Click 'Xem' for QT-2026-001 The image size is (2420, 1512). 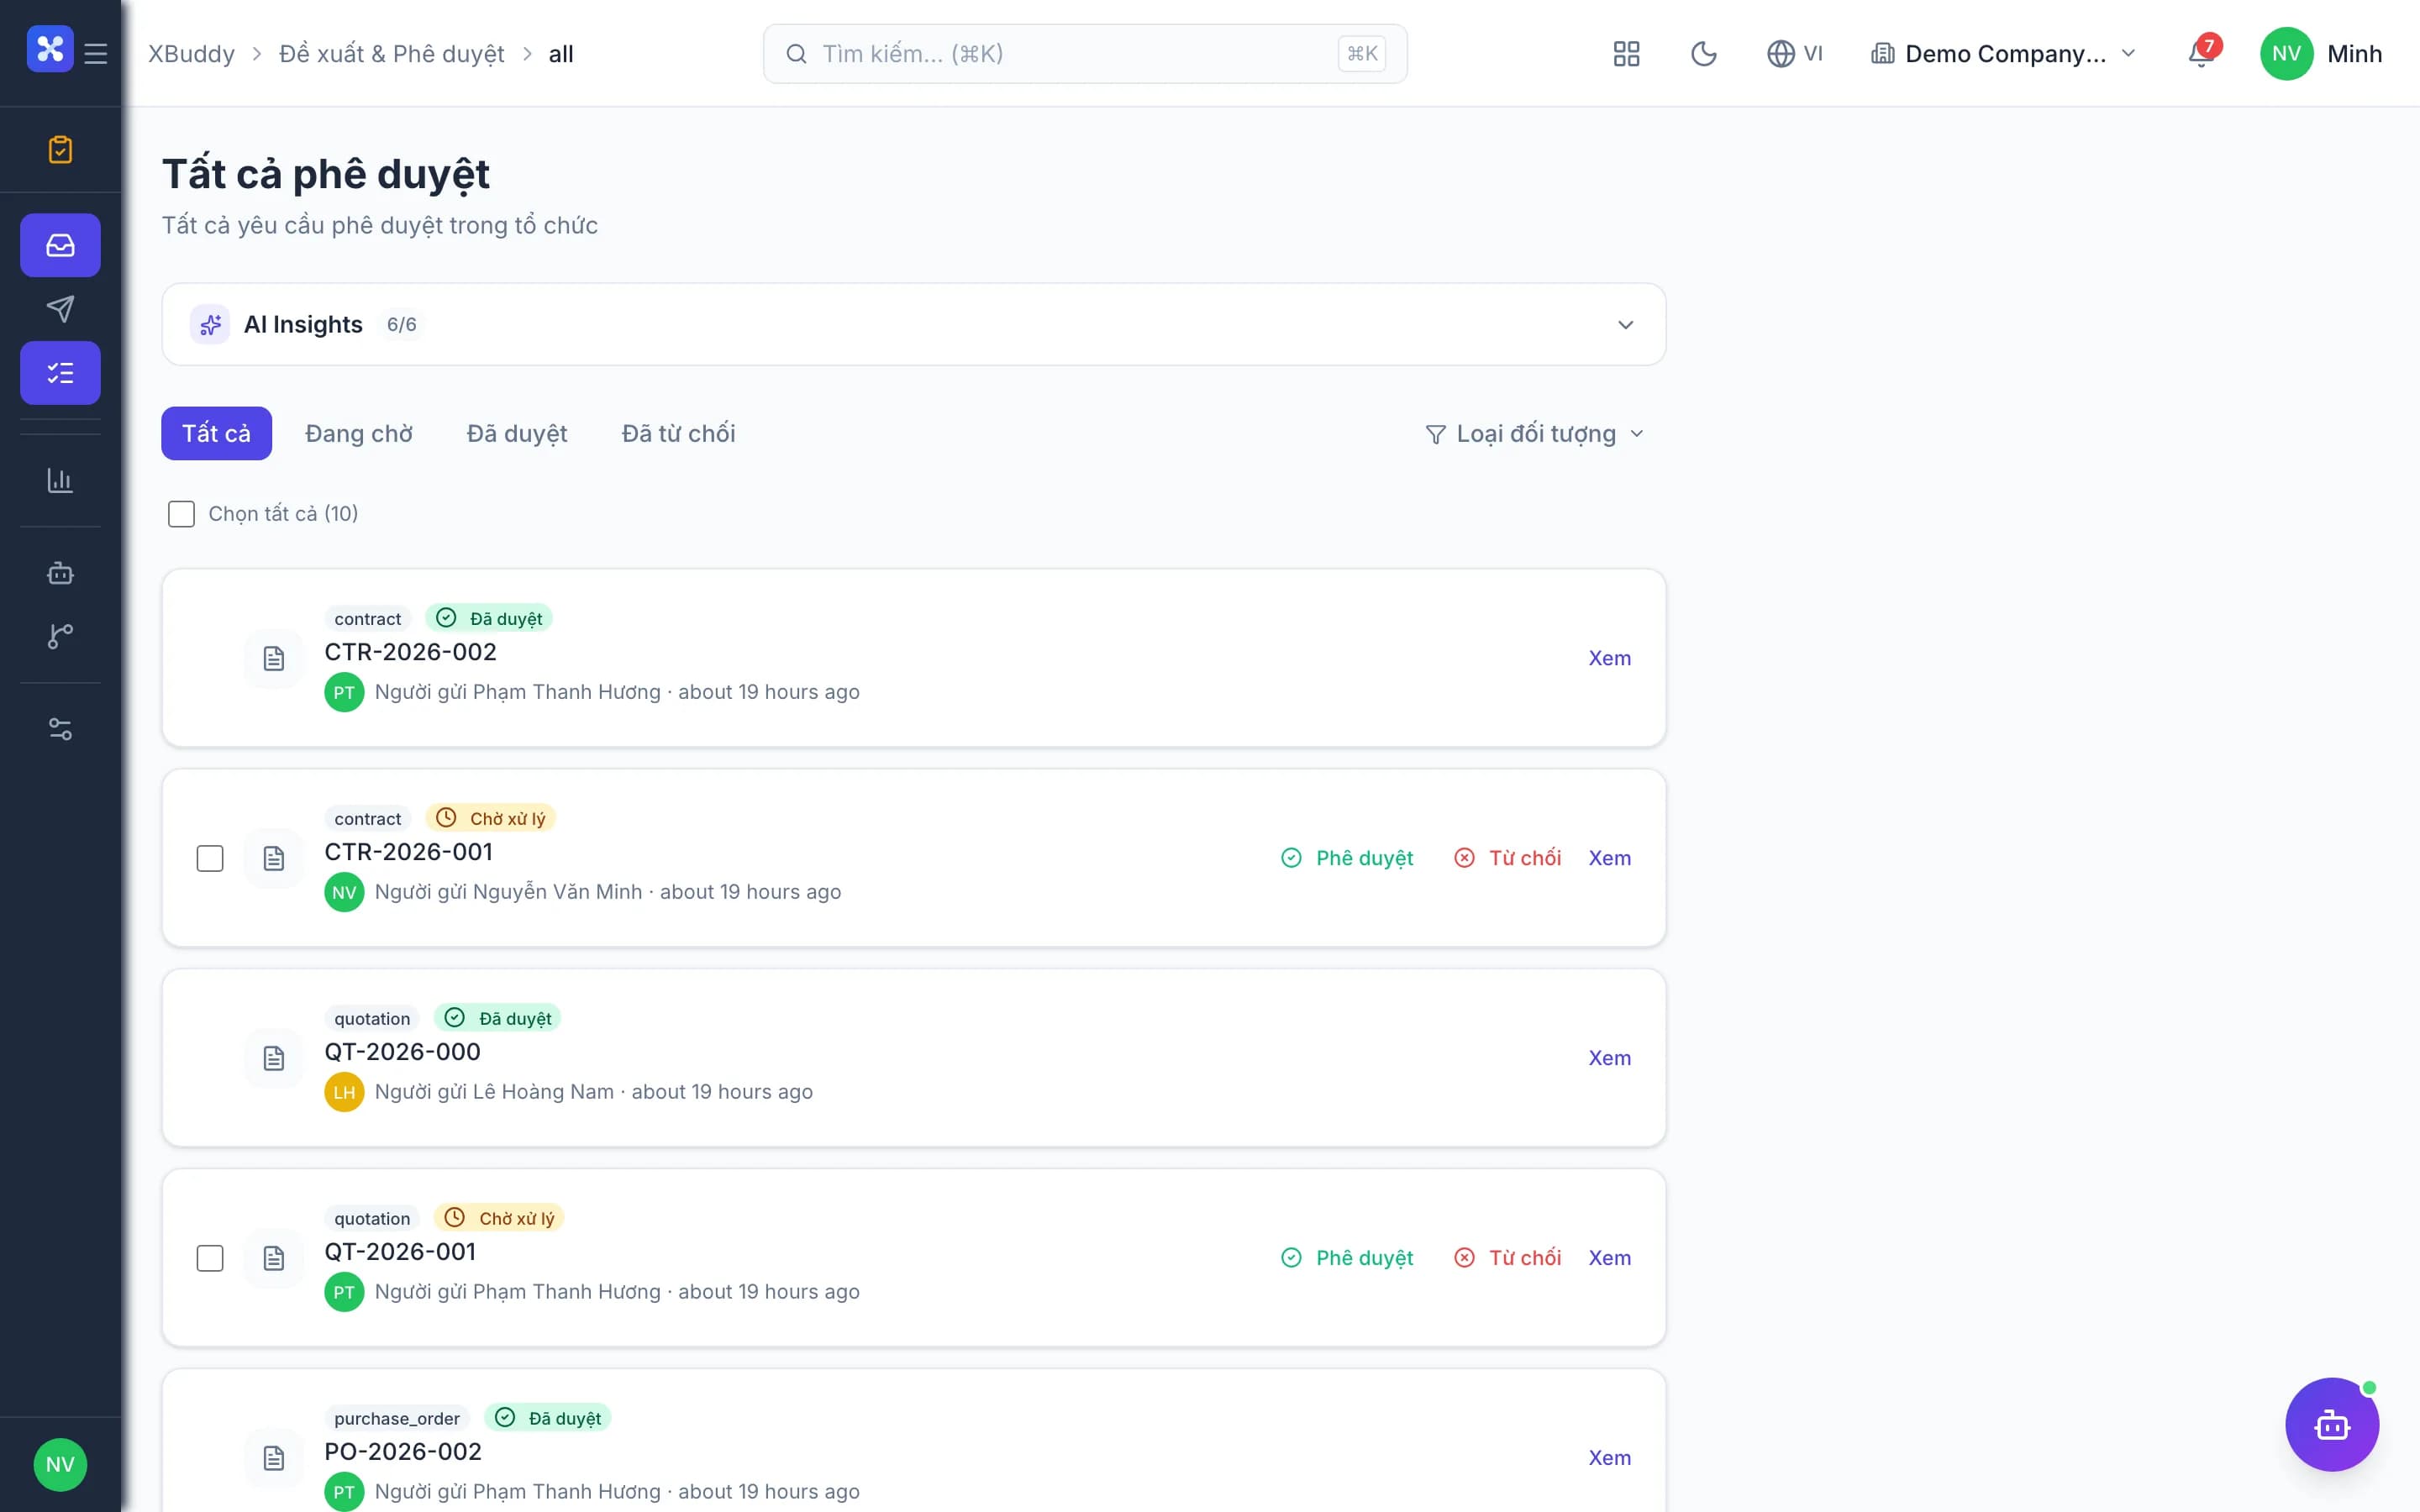coord(1609,1258)
